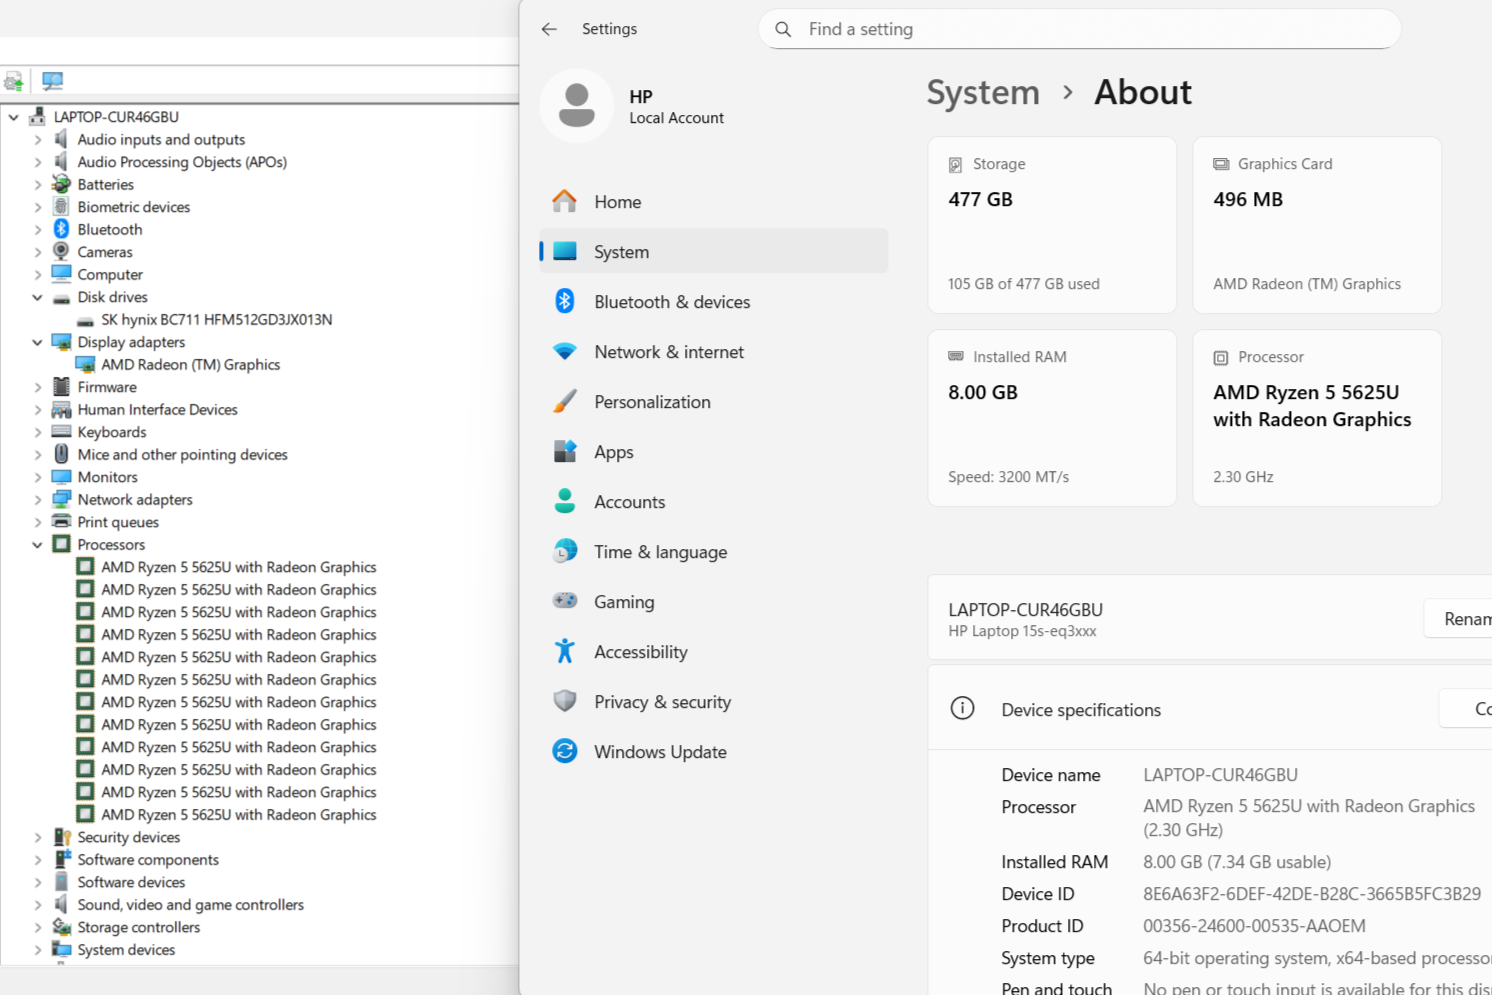This screenshot has height=995, width=1492.
Task: Click the HP user profile avatar
Action: [576, 105]
